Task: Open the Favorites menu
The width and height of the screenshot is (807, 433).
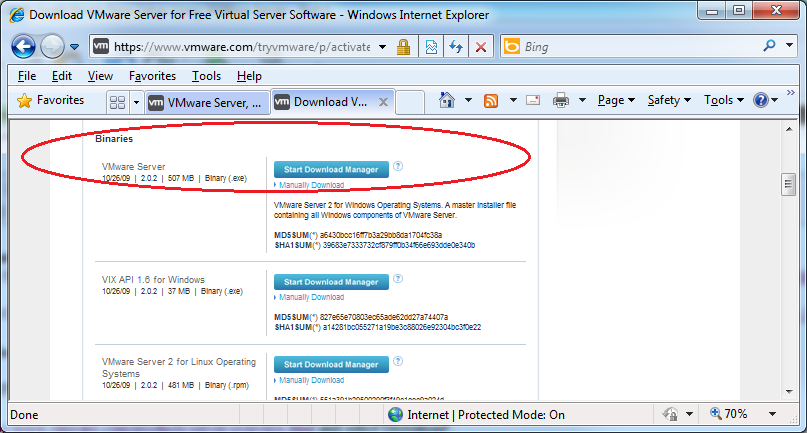Action: click(152, 76)
